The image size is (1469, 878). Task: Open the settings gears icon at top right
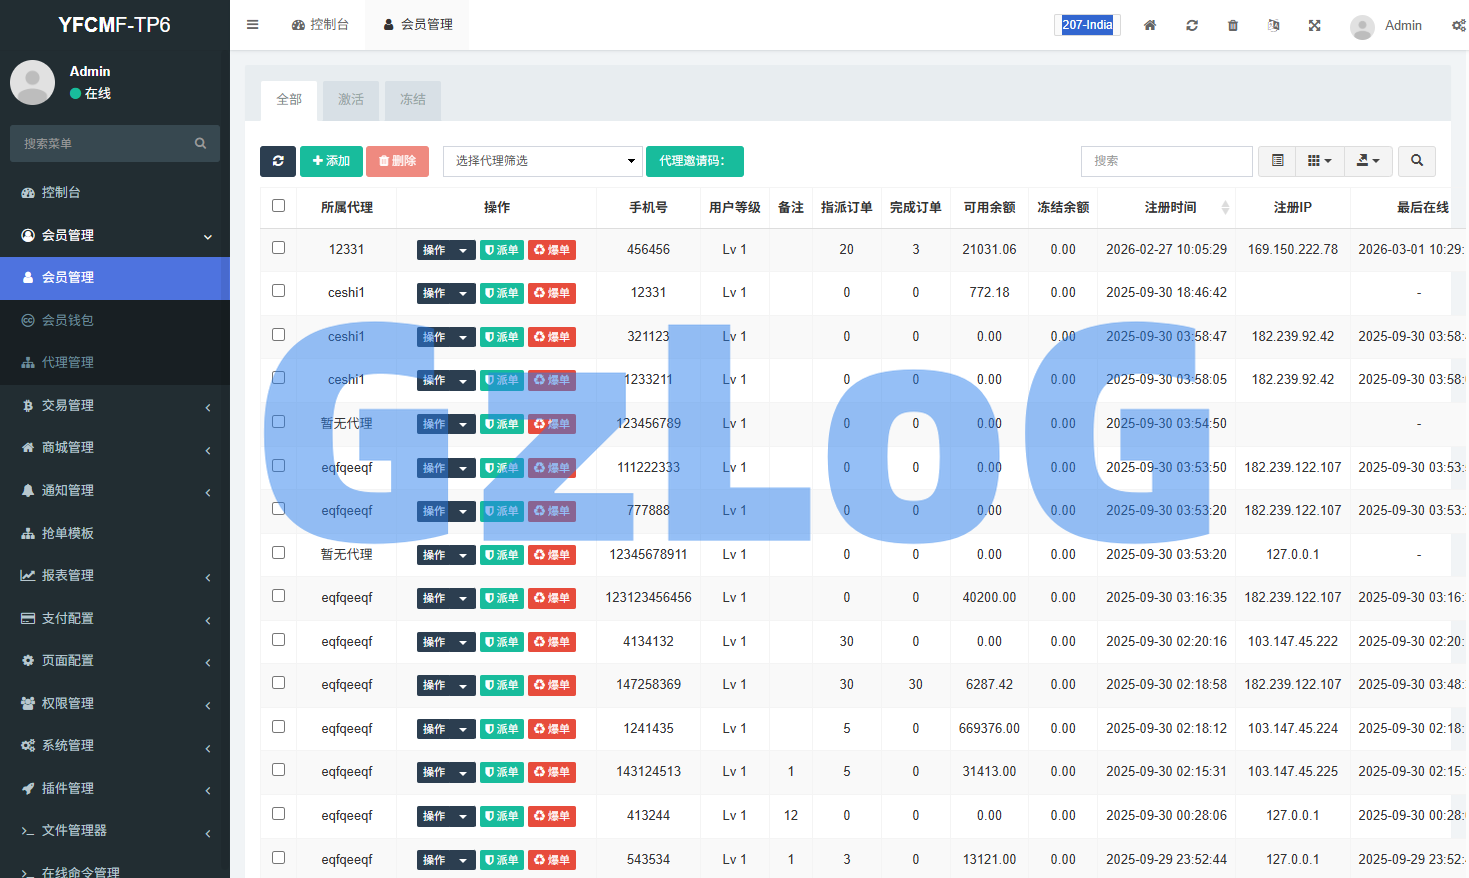pyautogui.click(x=1458, y=25)
